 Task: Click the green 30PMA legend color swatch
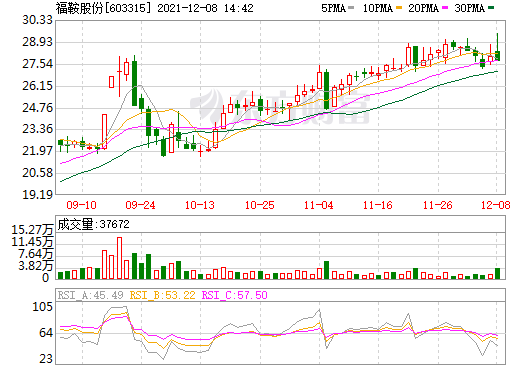pyautogui.click(x=491, y=7)
